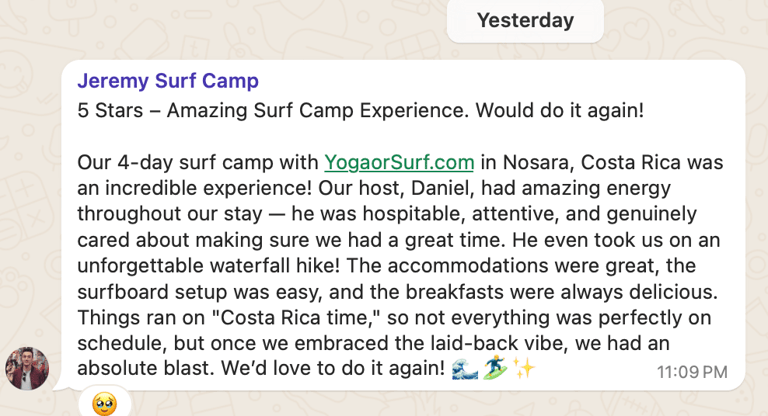Click the surfer emoji in message
This screenshot has height=416, width=768.
pos(496,369)
